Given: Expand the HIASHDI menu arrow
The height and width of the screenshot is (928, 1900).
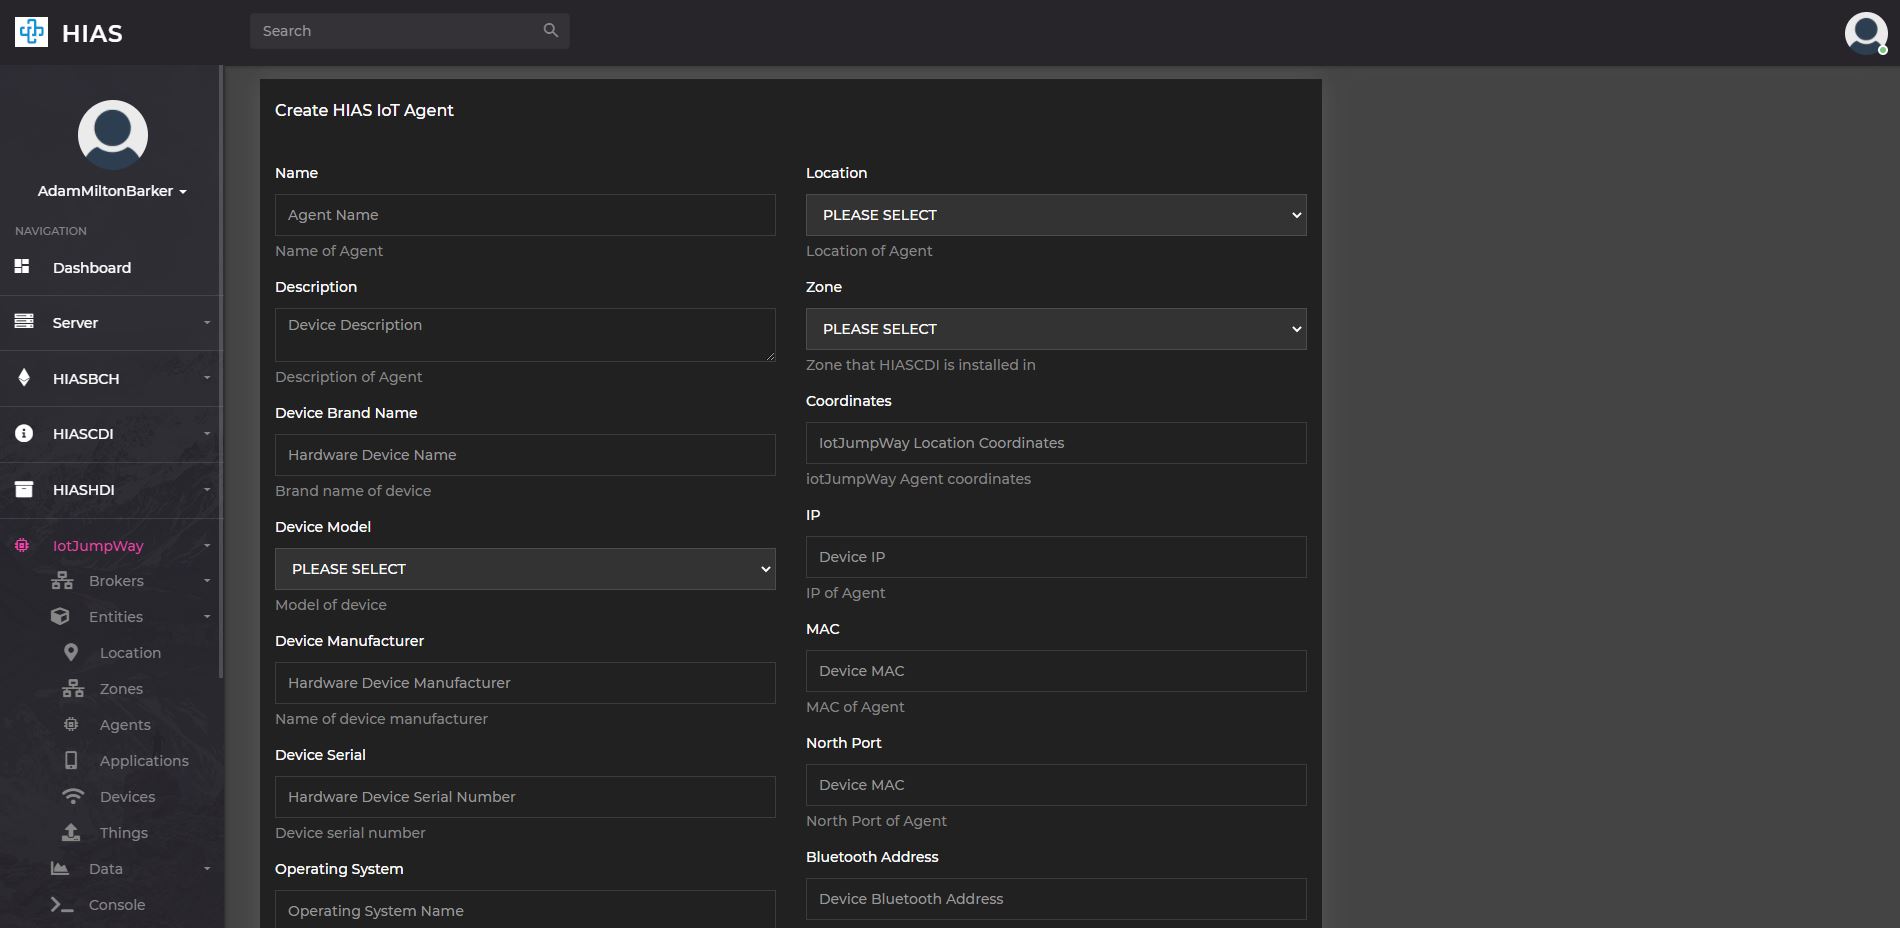Looking at the screenshot, I should (207, 489).
